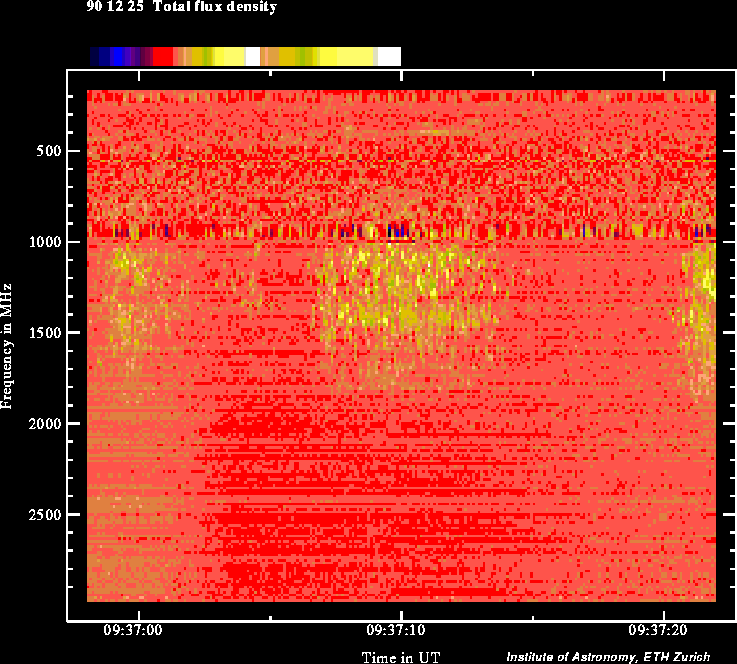The height and width of the screenshot is (664, 737).
Task: Click 'Institute of Astronomy, ETH Zurich' credit
Action: click(608, 657)
